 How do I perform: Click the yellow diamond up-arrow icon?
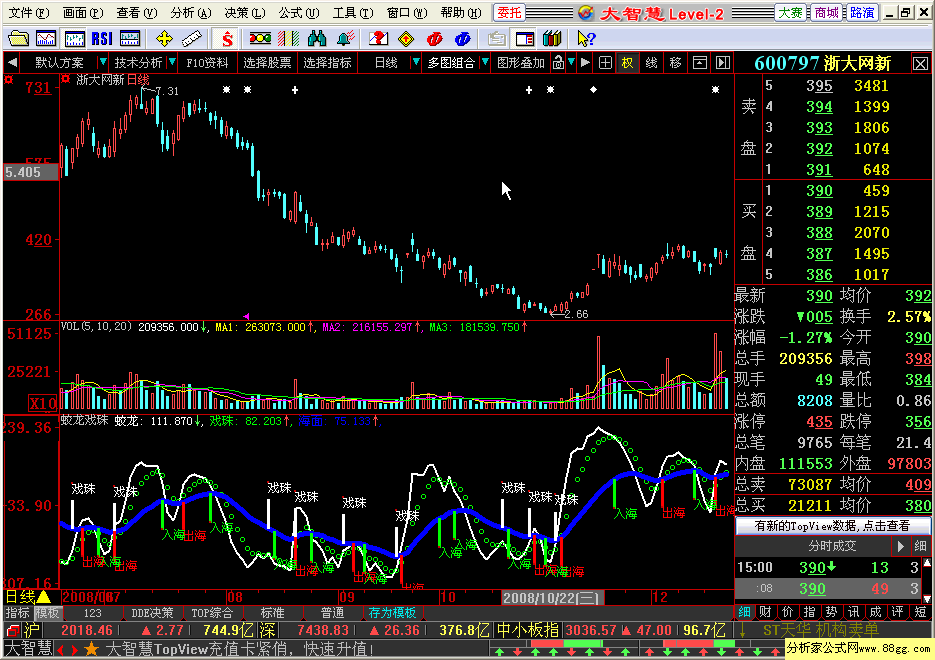click(x=406, y=39)
